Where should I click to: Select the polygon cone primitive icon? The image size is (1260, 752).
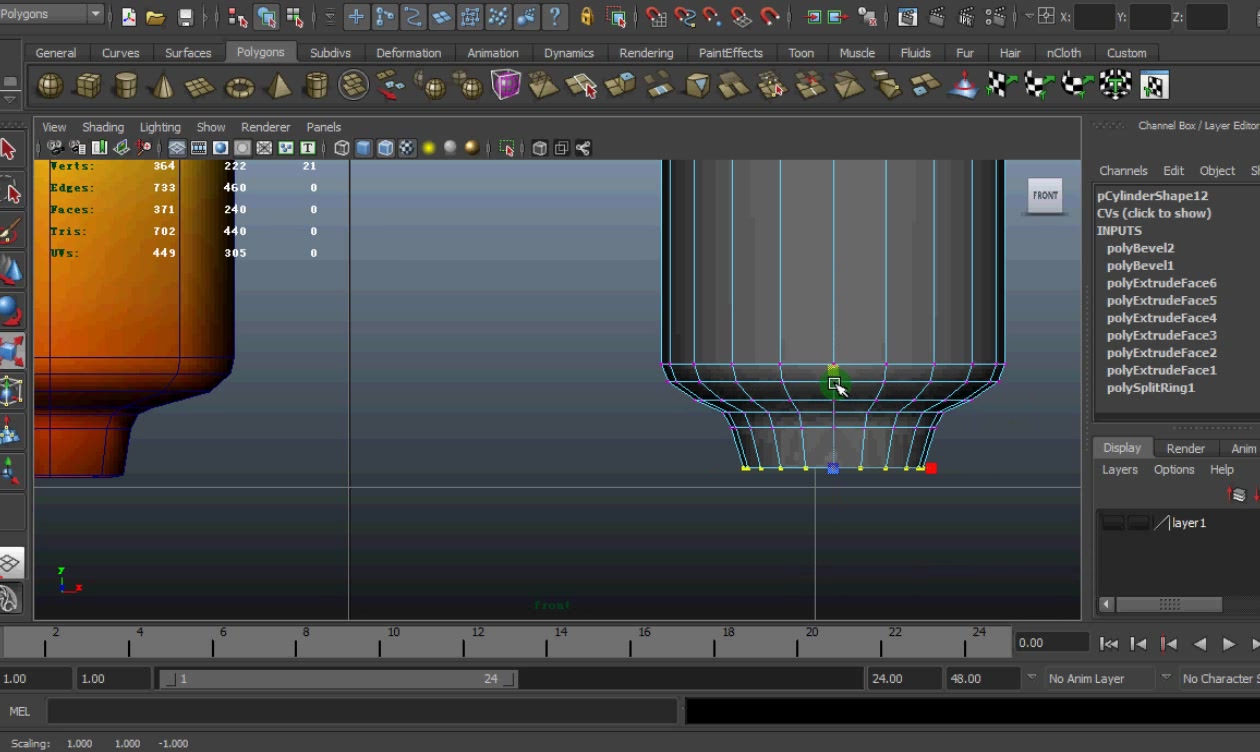pyautogui.click(x=163, y=87)
